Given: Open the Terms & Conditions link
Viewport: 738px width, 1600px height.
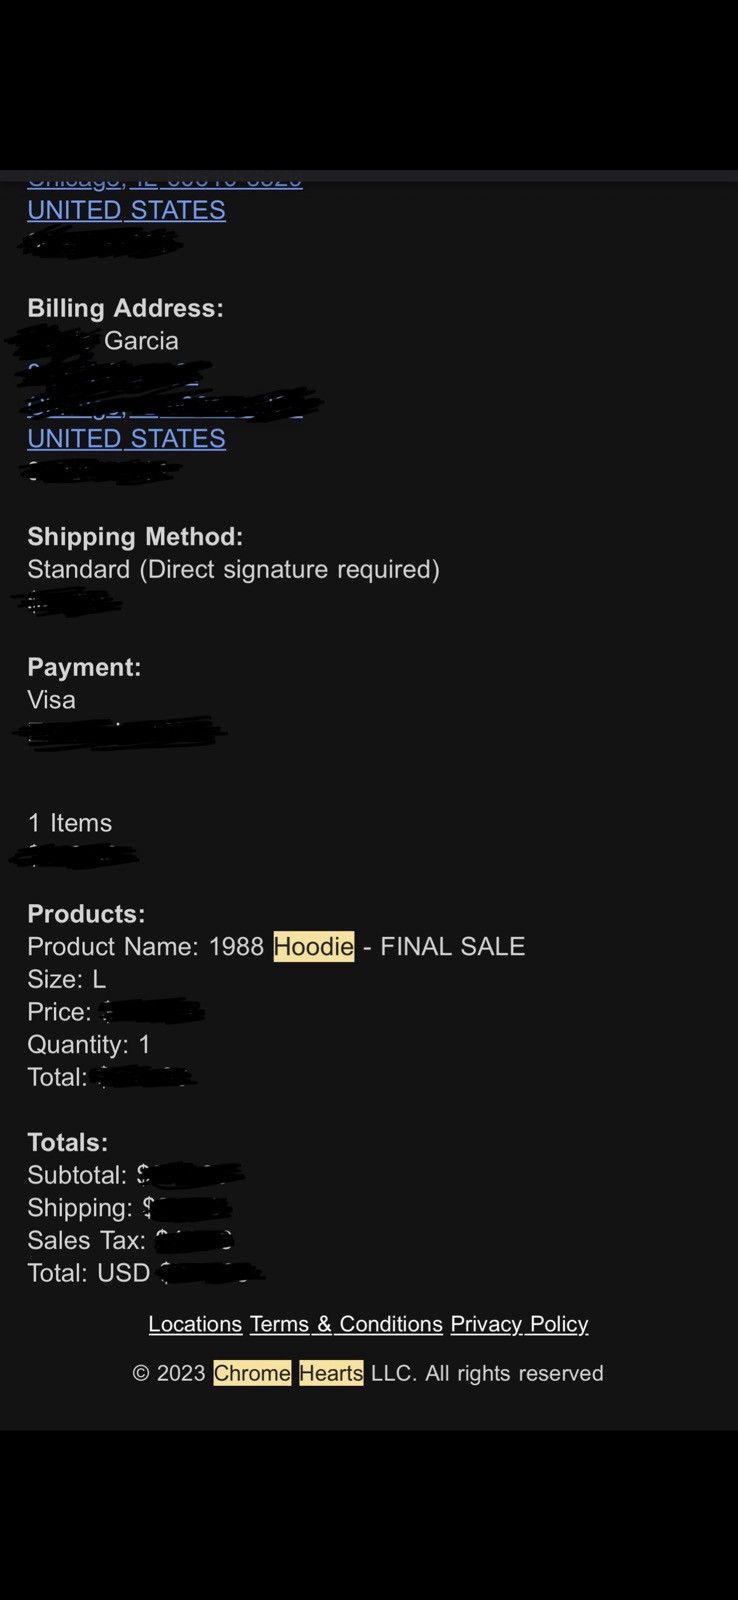Looking at the screenshot, I should [346, 1324].
